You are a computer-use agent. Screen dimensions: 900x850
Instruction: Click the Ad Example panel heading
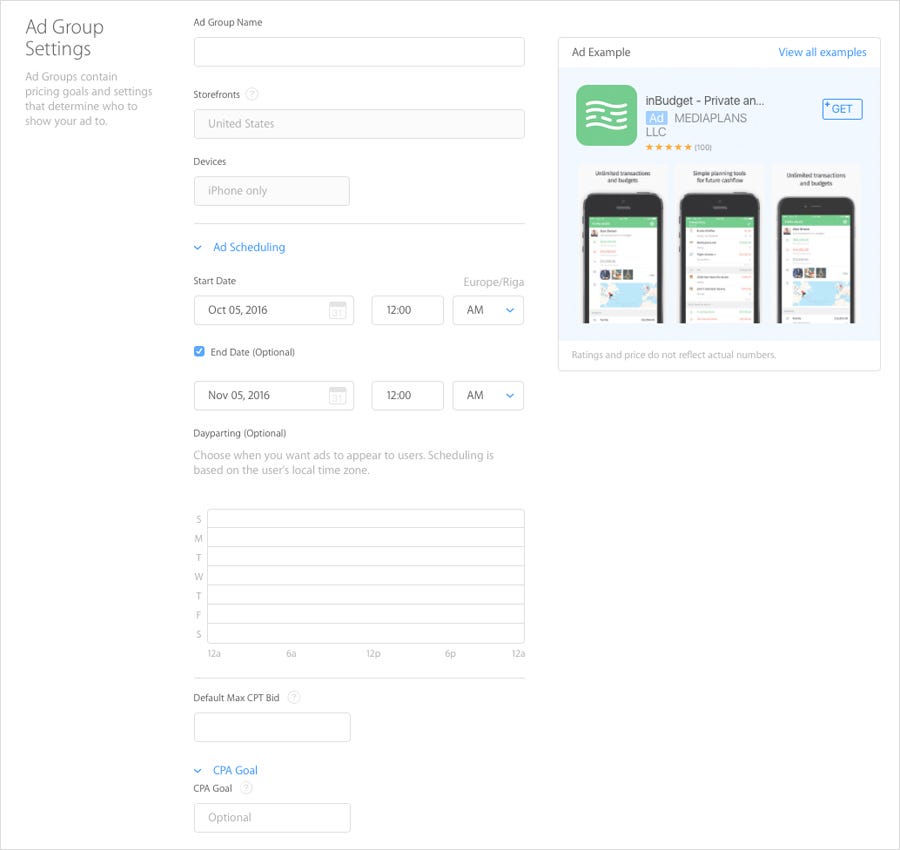pos(601,52)
